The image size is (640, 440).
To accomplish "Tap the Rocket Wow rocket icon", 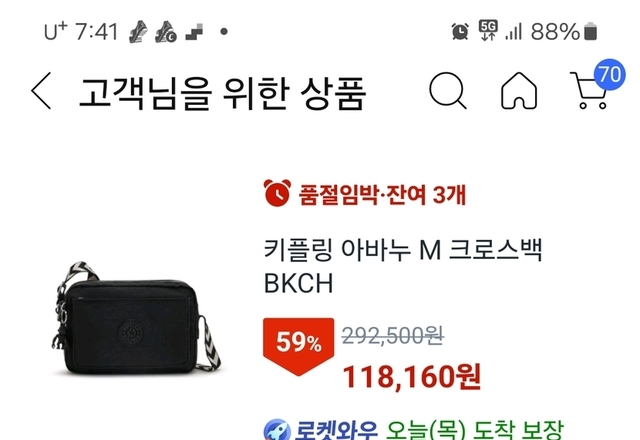I will (277, 431).
